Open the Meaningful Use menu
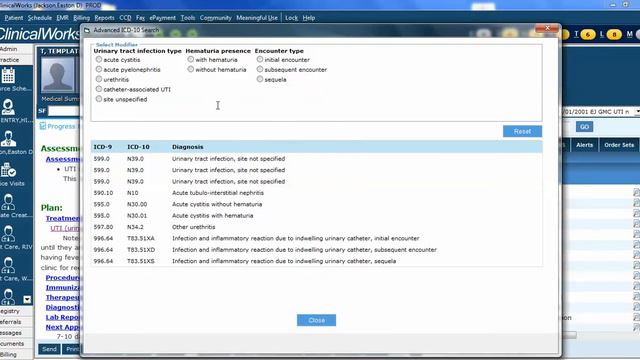Screen dimensions: 640x360 tap(257, 18)
